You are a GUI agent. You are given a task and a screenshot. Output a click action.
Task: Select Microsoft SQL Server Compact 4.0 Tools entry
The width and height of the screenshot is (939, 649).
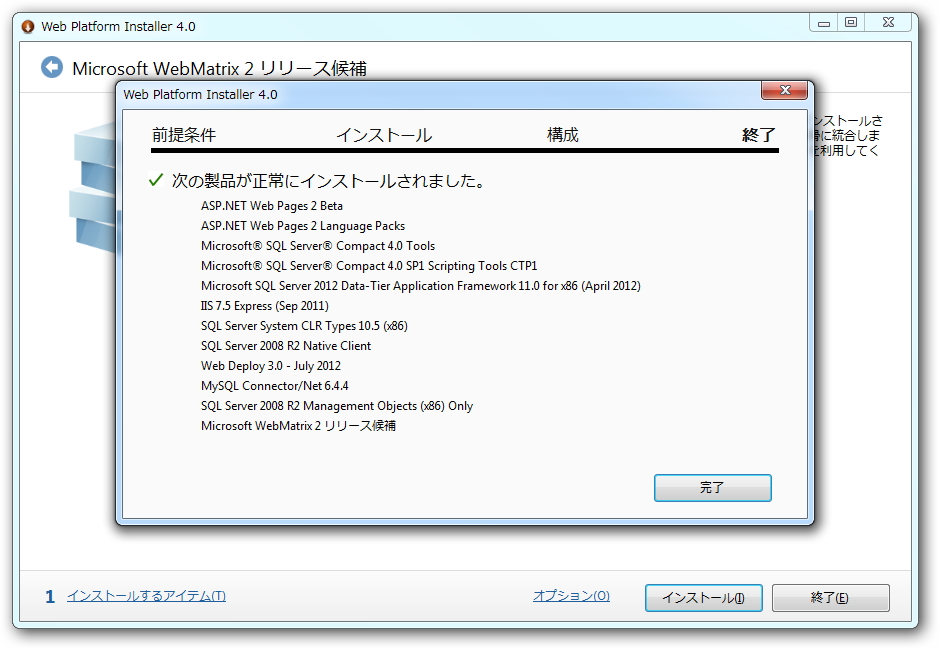pos(319,245)
